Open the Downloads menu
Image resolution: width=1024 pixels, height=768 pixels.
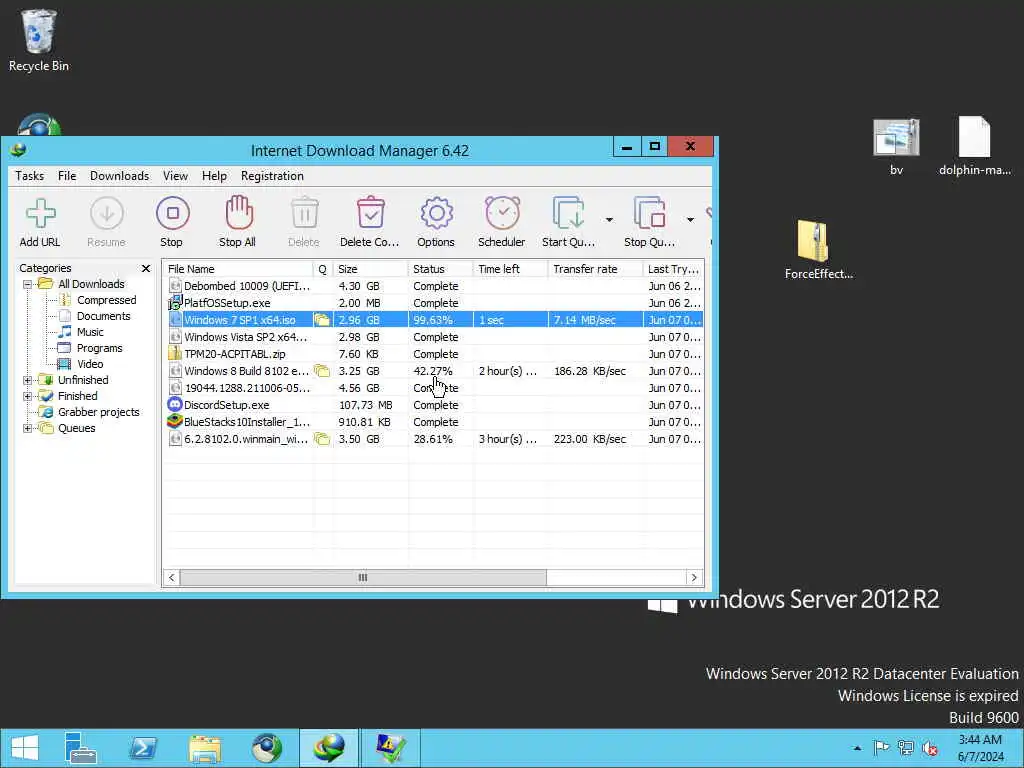click(x=120, y=176)
